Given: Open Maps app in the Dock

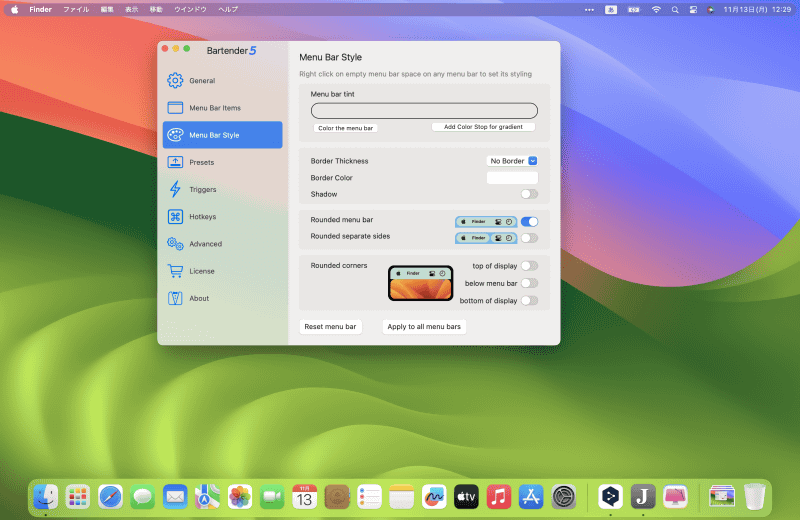Looking at the screenshot, I should click(x=207, y=497).
